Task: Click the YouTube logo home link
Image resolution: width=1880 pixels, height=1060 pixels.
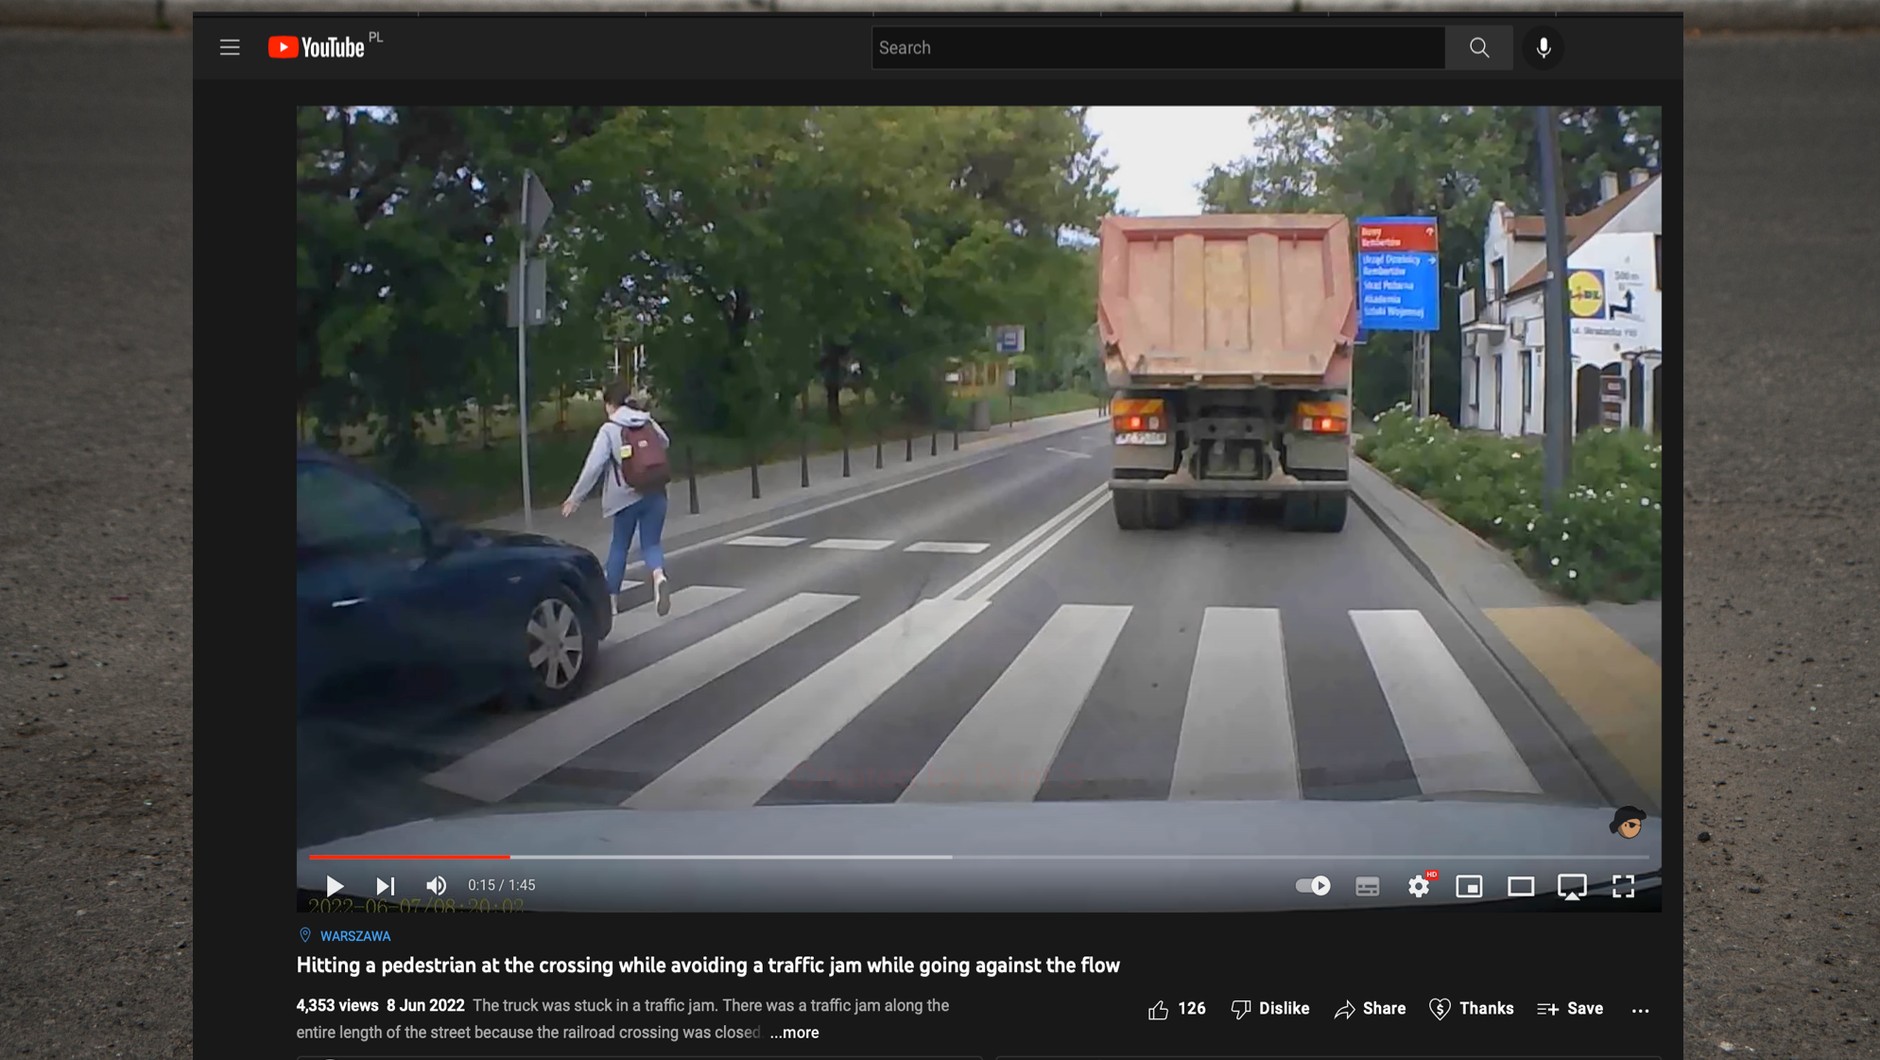Action: [x=316, y=47]
